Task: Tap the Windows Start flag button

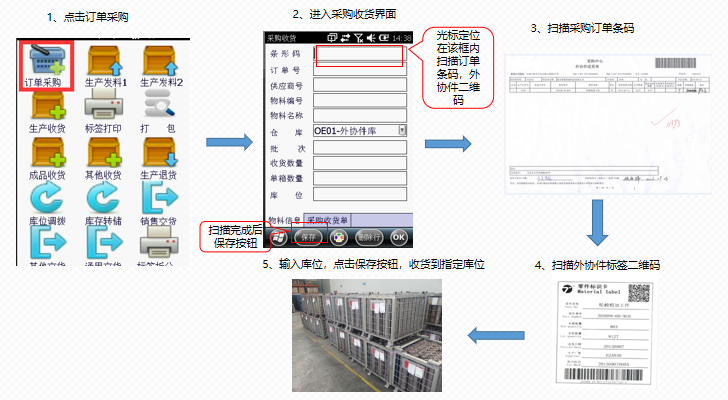Action: coord(279,238)
